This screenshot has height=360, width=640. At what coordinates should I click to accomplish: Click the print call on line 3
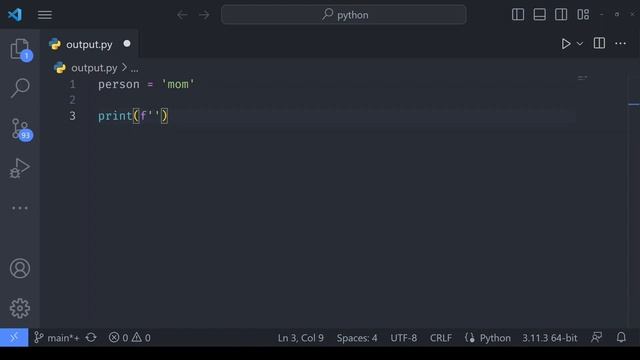coord(115,116)
